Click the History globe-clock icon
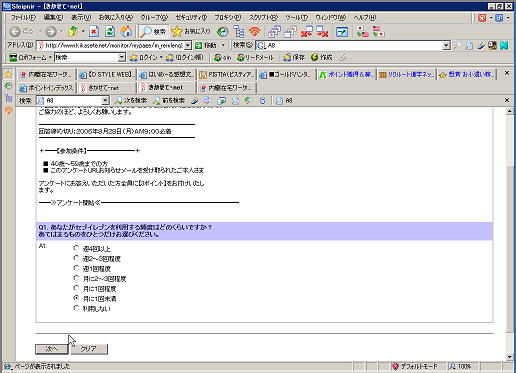Image resolution: width=516 pixels, height=373 pixels. (222, 32)
